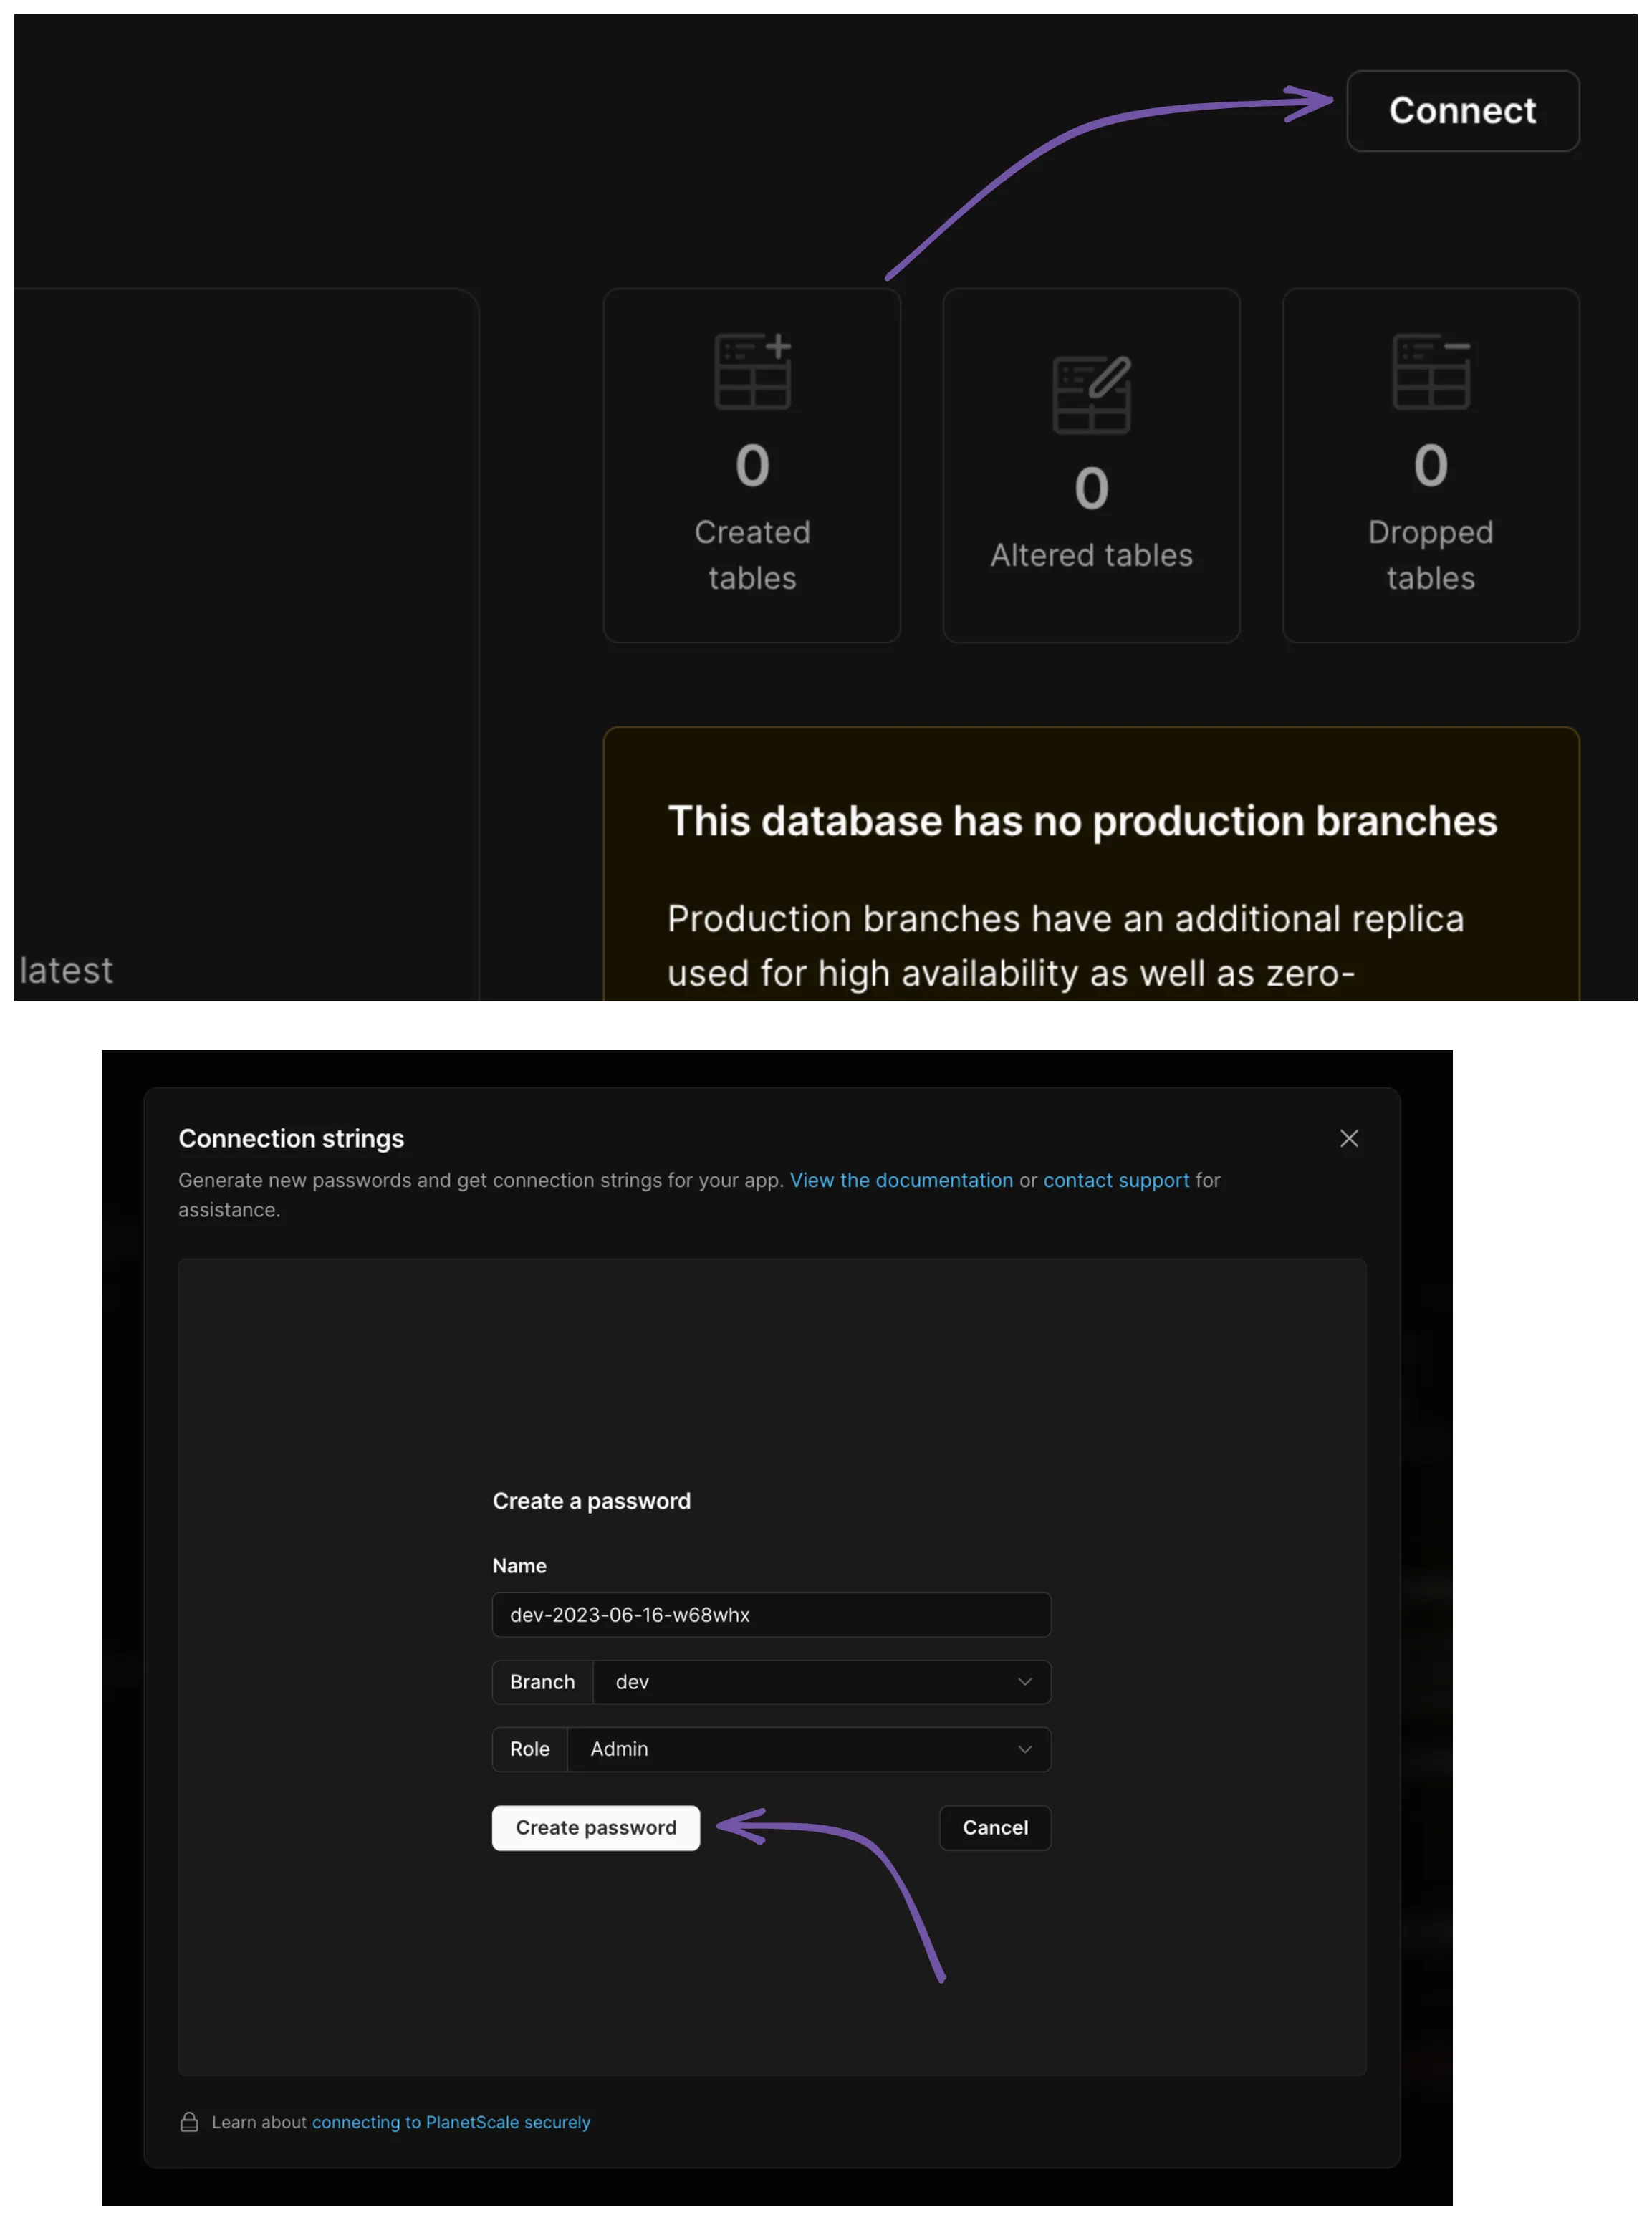Click the lock icon near Learn about
This screenshot has height=2220, width=1652.
point(189,2122)
